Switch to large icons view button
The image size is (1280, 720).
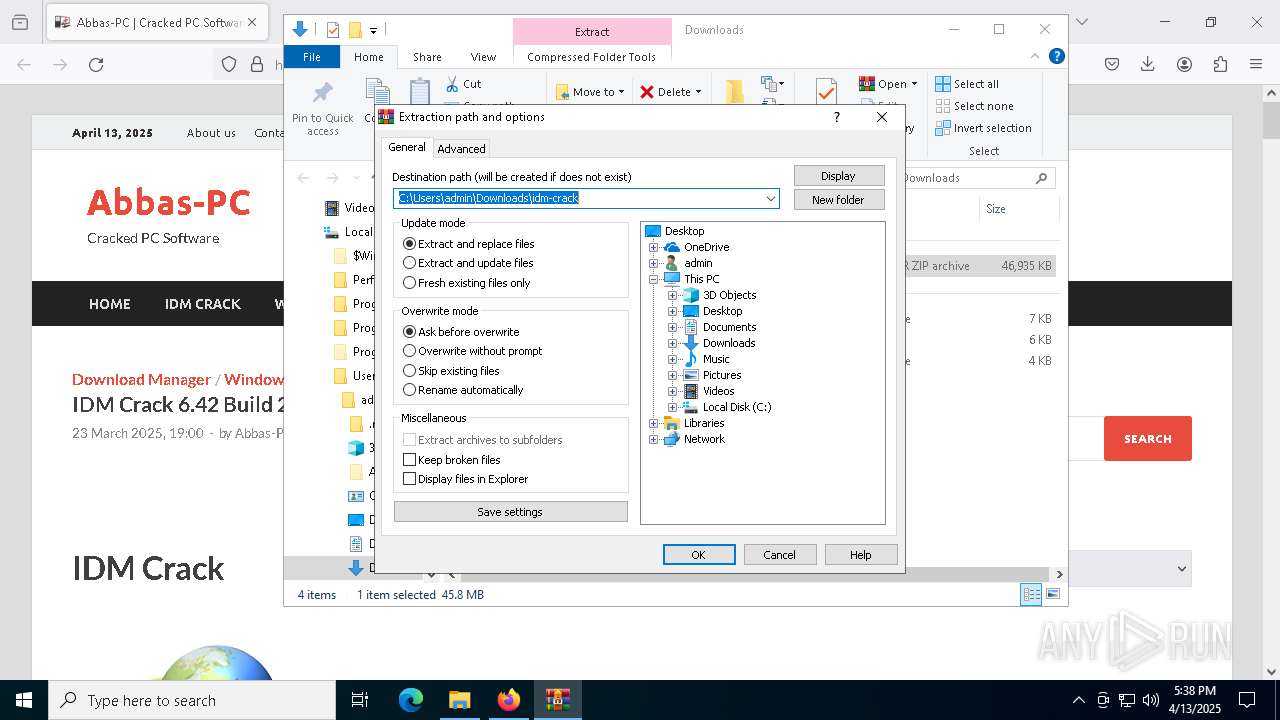(1053, 594)
